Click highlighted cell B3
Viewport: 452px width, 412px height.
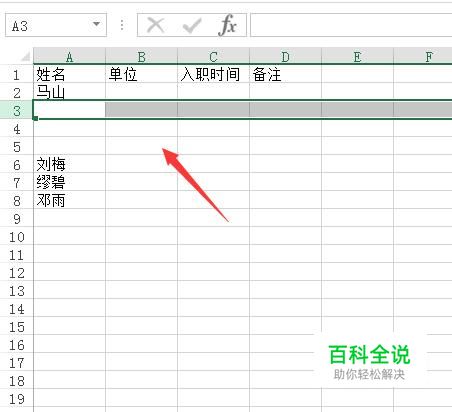click(141, 110)
